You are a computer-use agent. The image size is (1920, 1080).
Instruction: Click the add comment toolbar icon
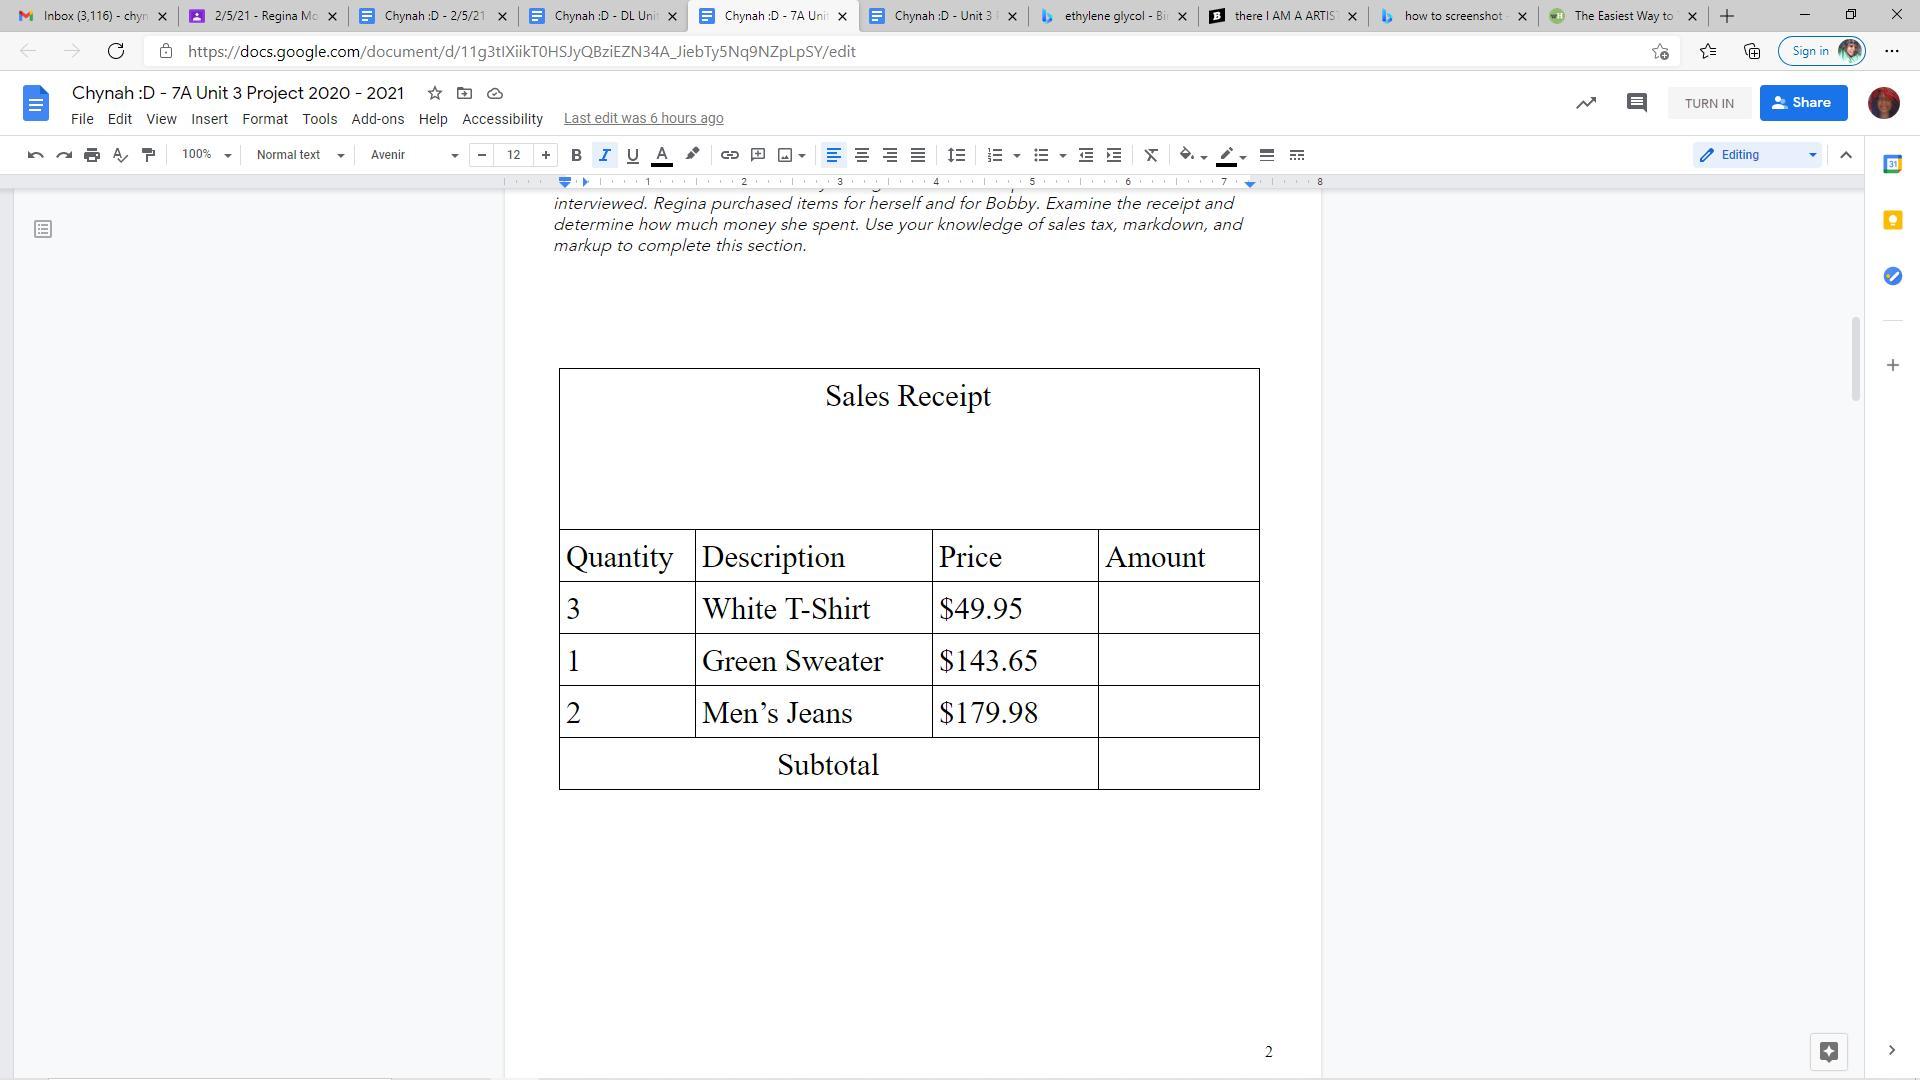click(758, 155)
